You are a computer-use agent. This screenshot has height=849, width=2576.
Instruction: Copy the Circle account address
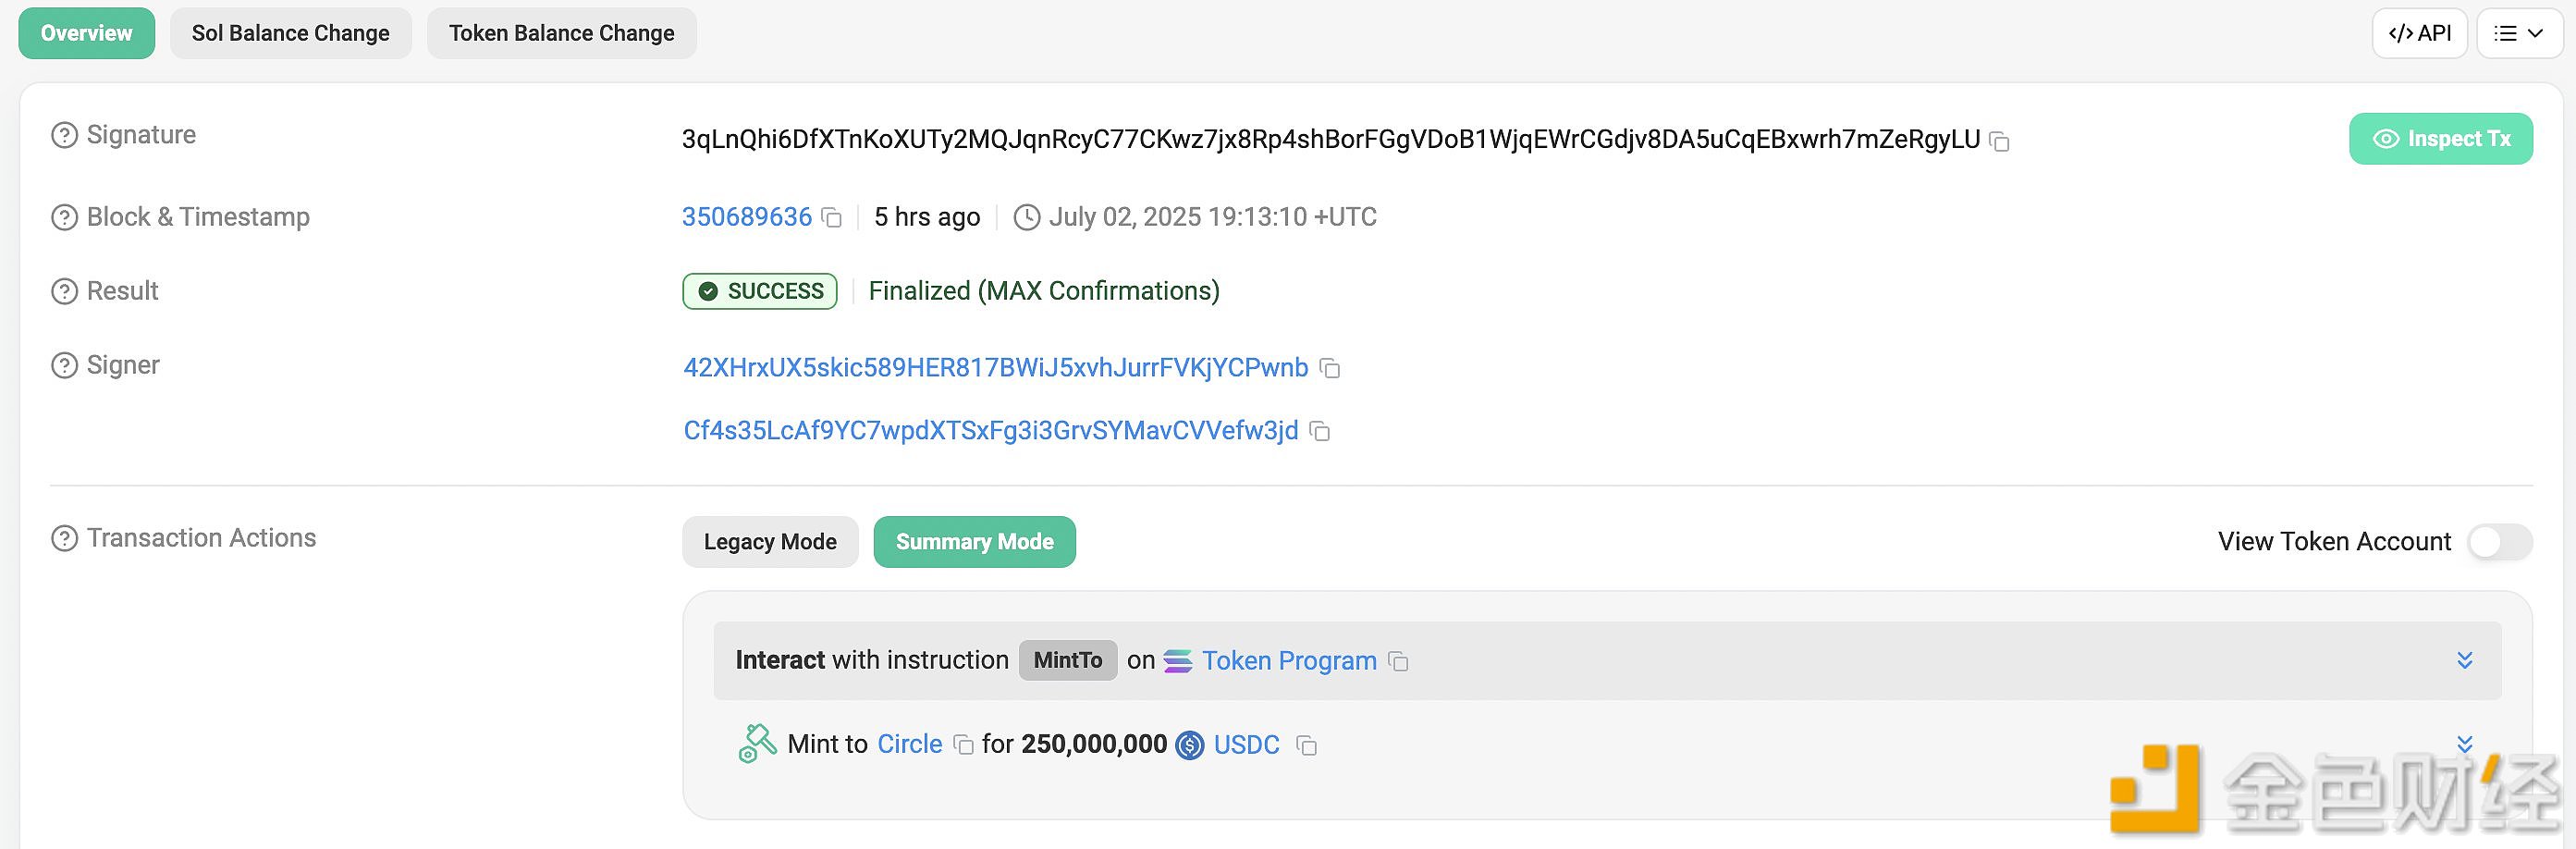pos(963,745)
